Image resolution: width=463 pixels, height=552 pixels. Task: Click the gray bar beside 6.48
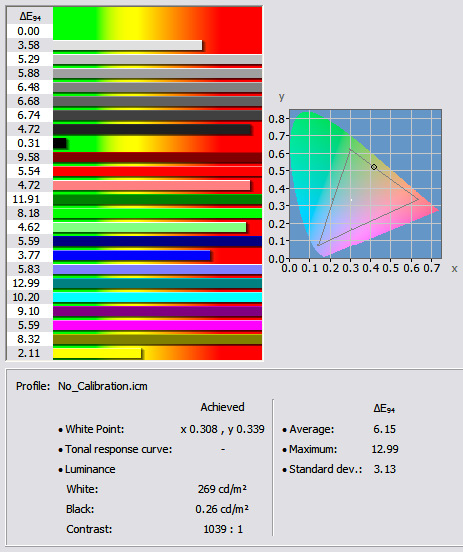pos(157,87)
